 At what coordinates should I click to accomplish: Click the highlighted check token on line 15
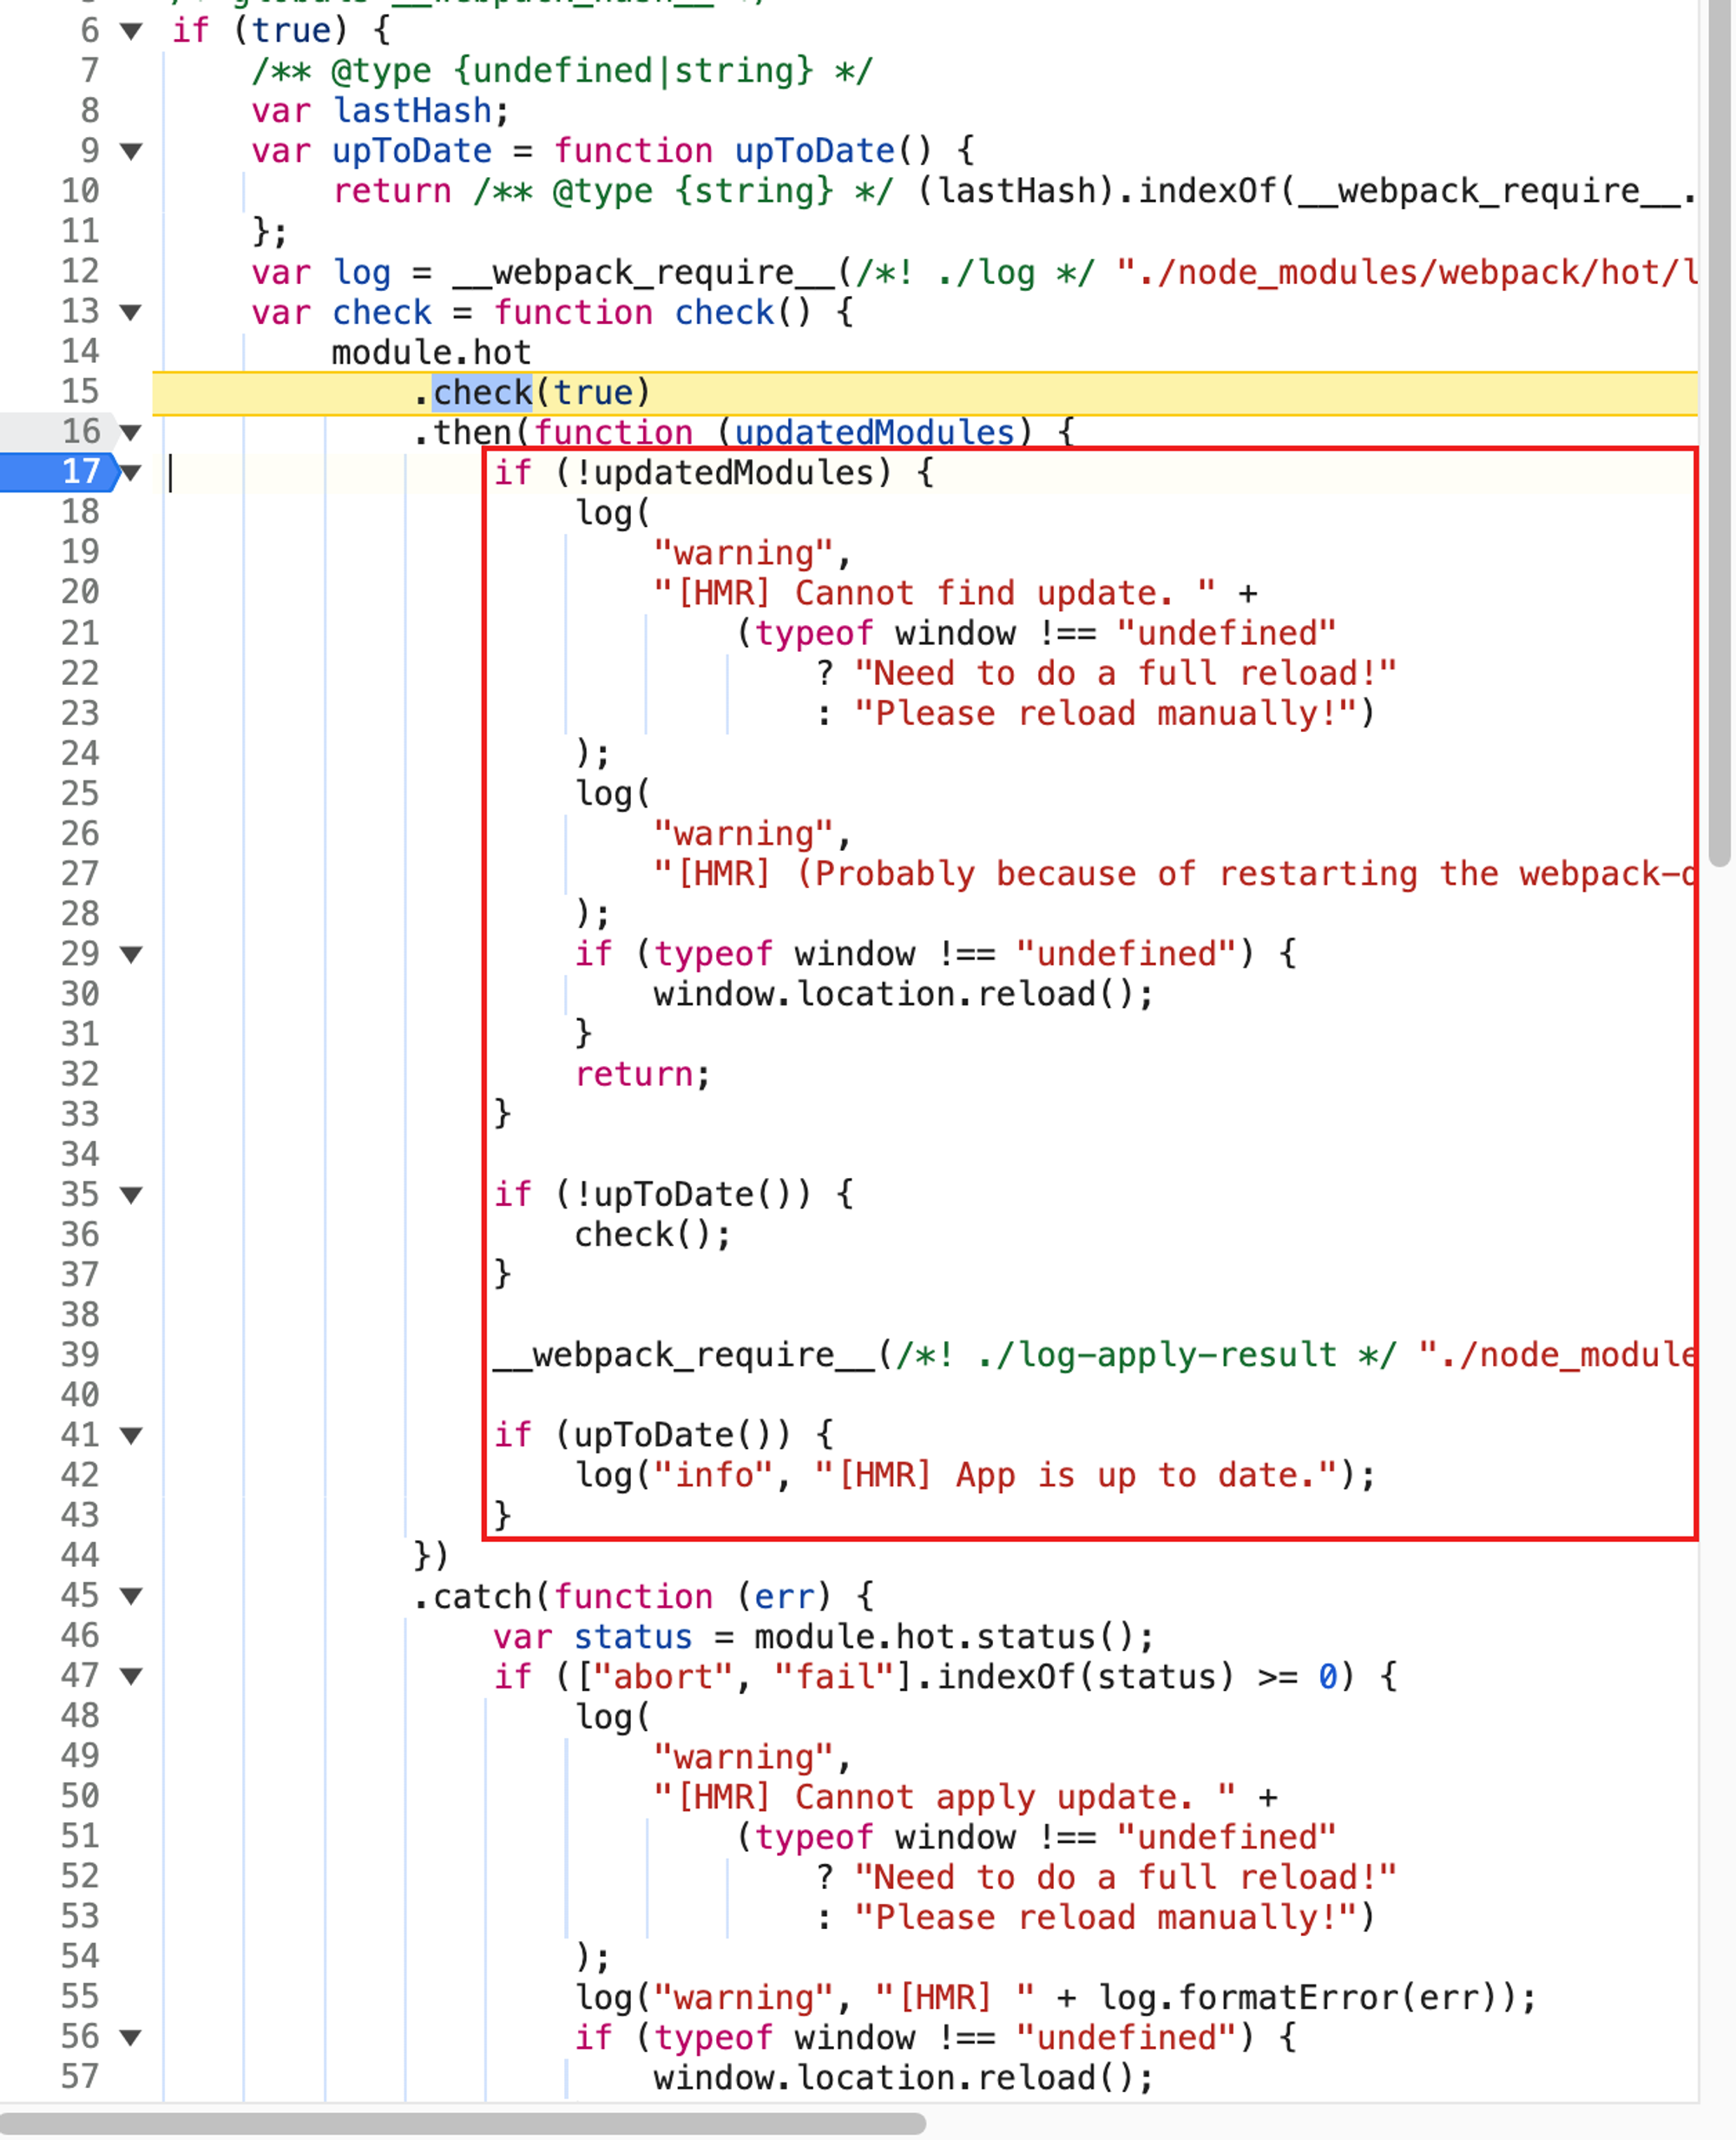(x=482, y=393)
